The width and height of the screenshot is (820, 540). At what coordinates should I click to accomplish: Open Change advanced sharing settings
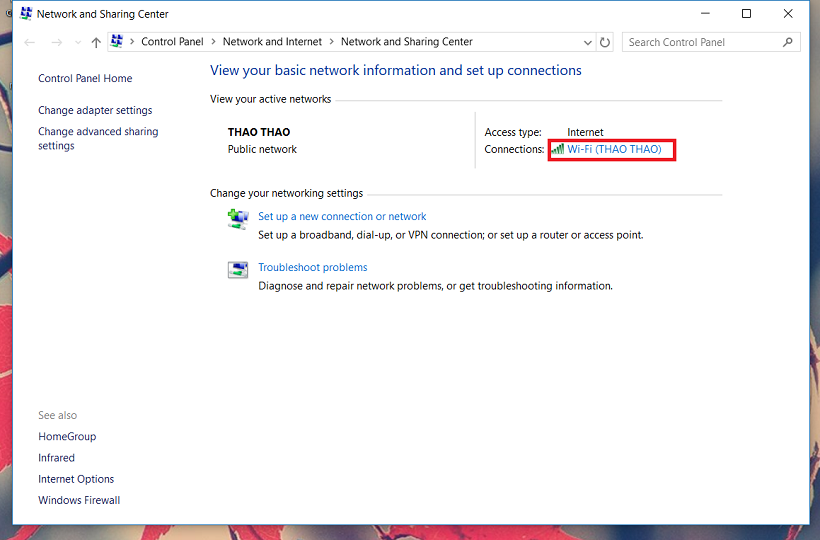tap(98, 139)
